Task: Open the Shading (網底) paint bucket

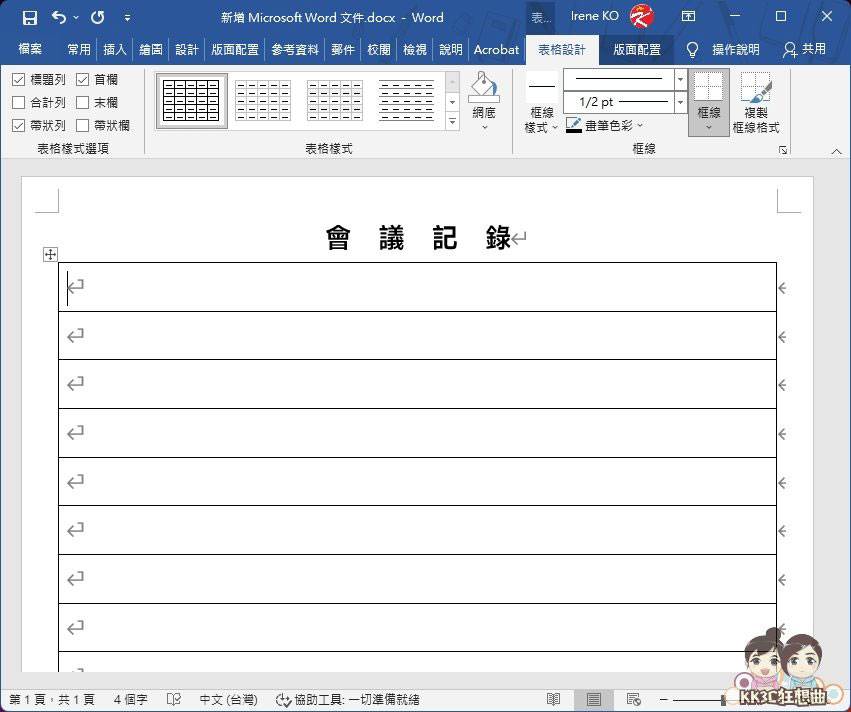Action: click(483, 89)
